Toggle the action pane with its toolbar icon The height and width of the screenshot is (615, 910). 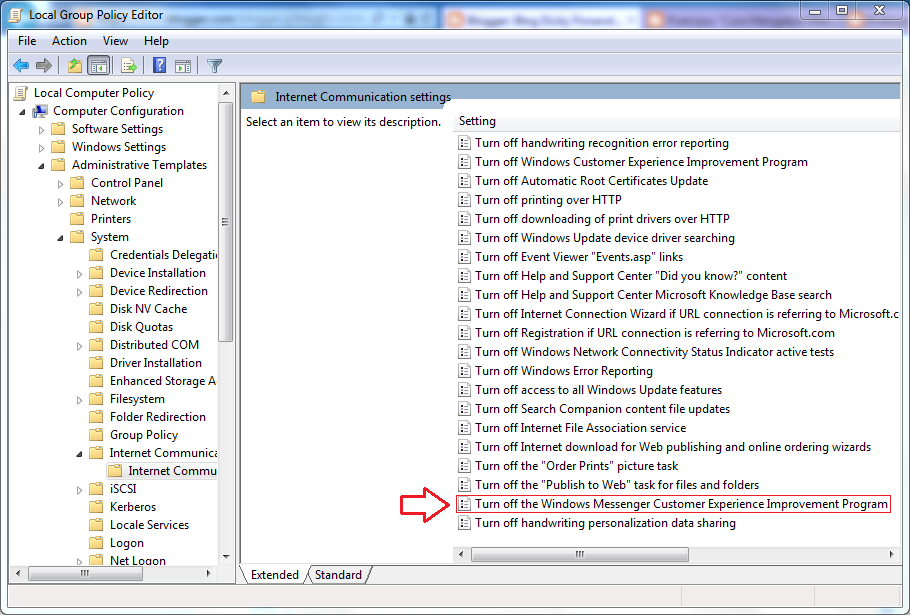point(184,65)
